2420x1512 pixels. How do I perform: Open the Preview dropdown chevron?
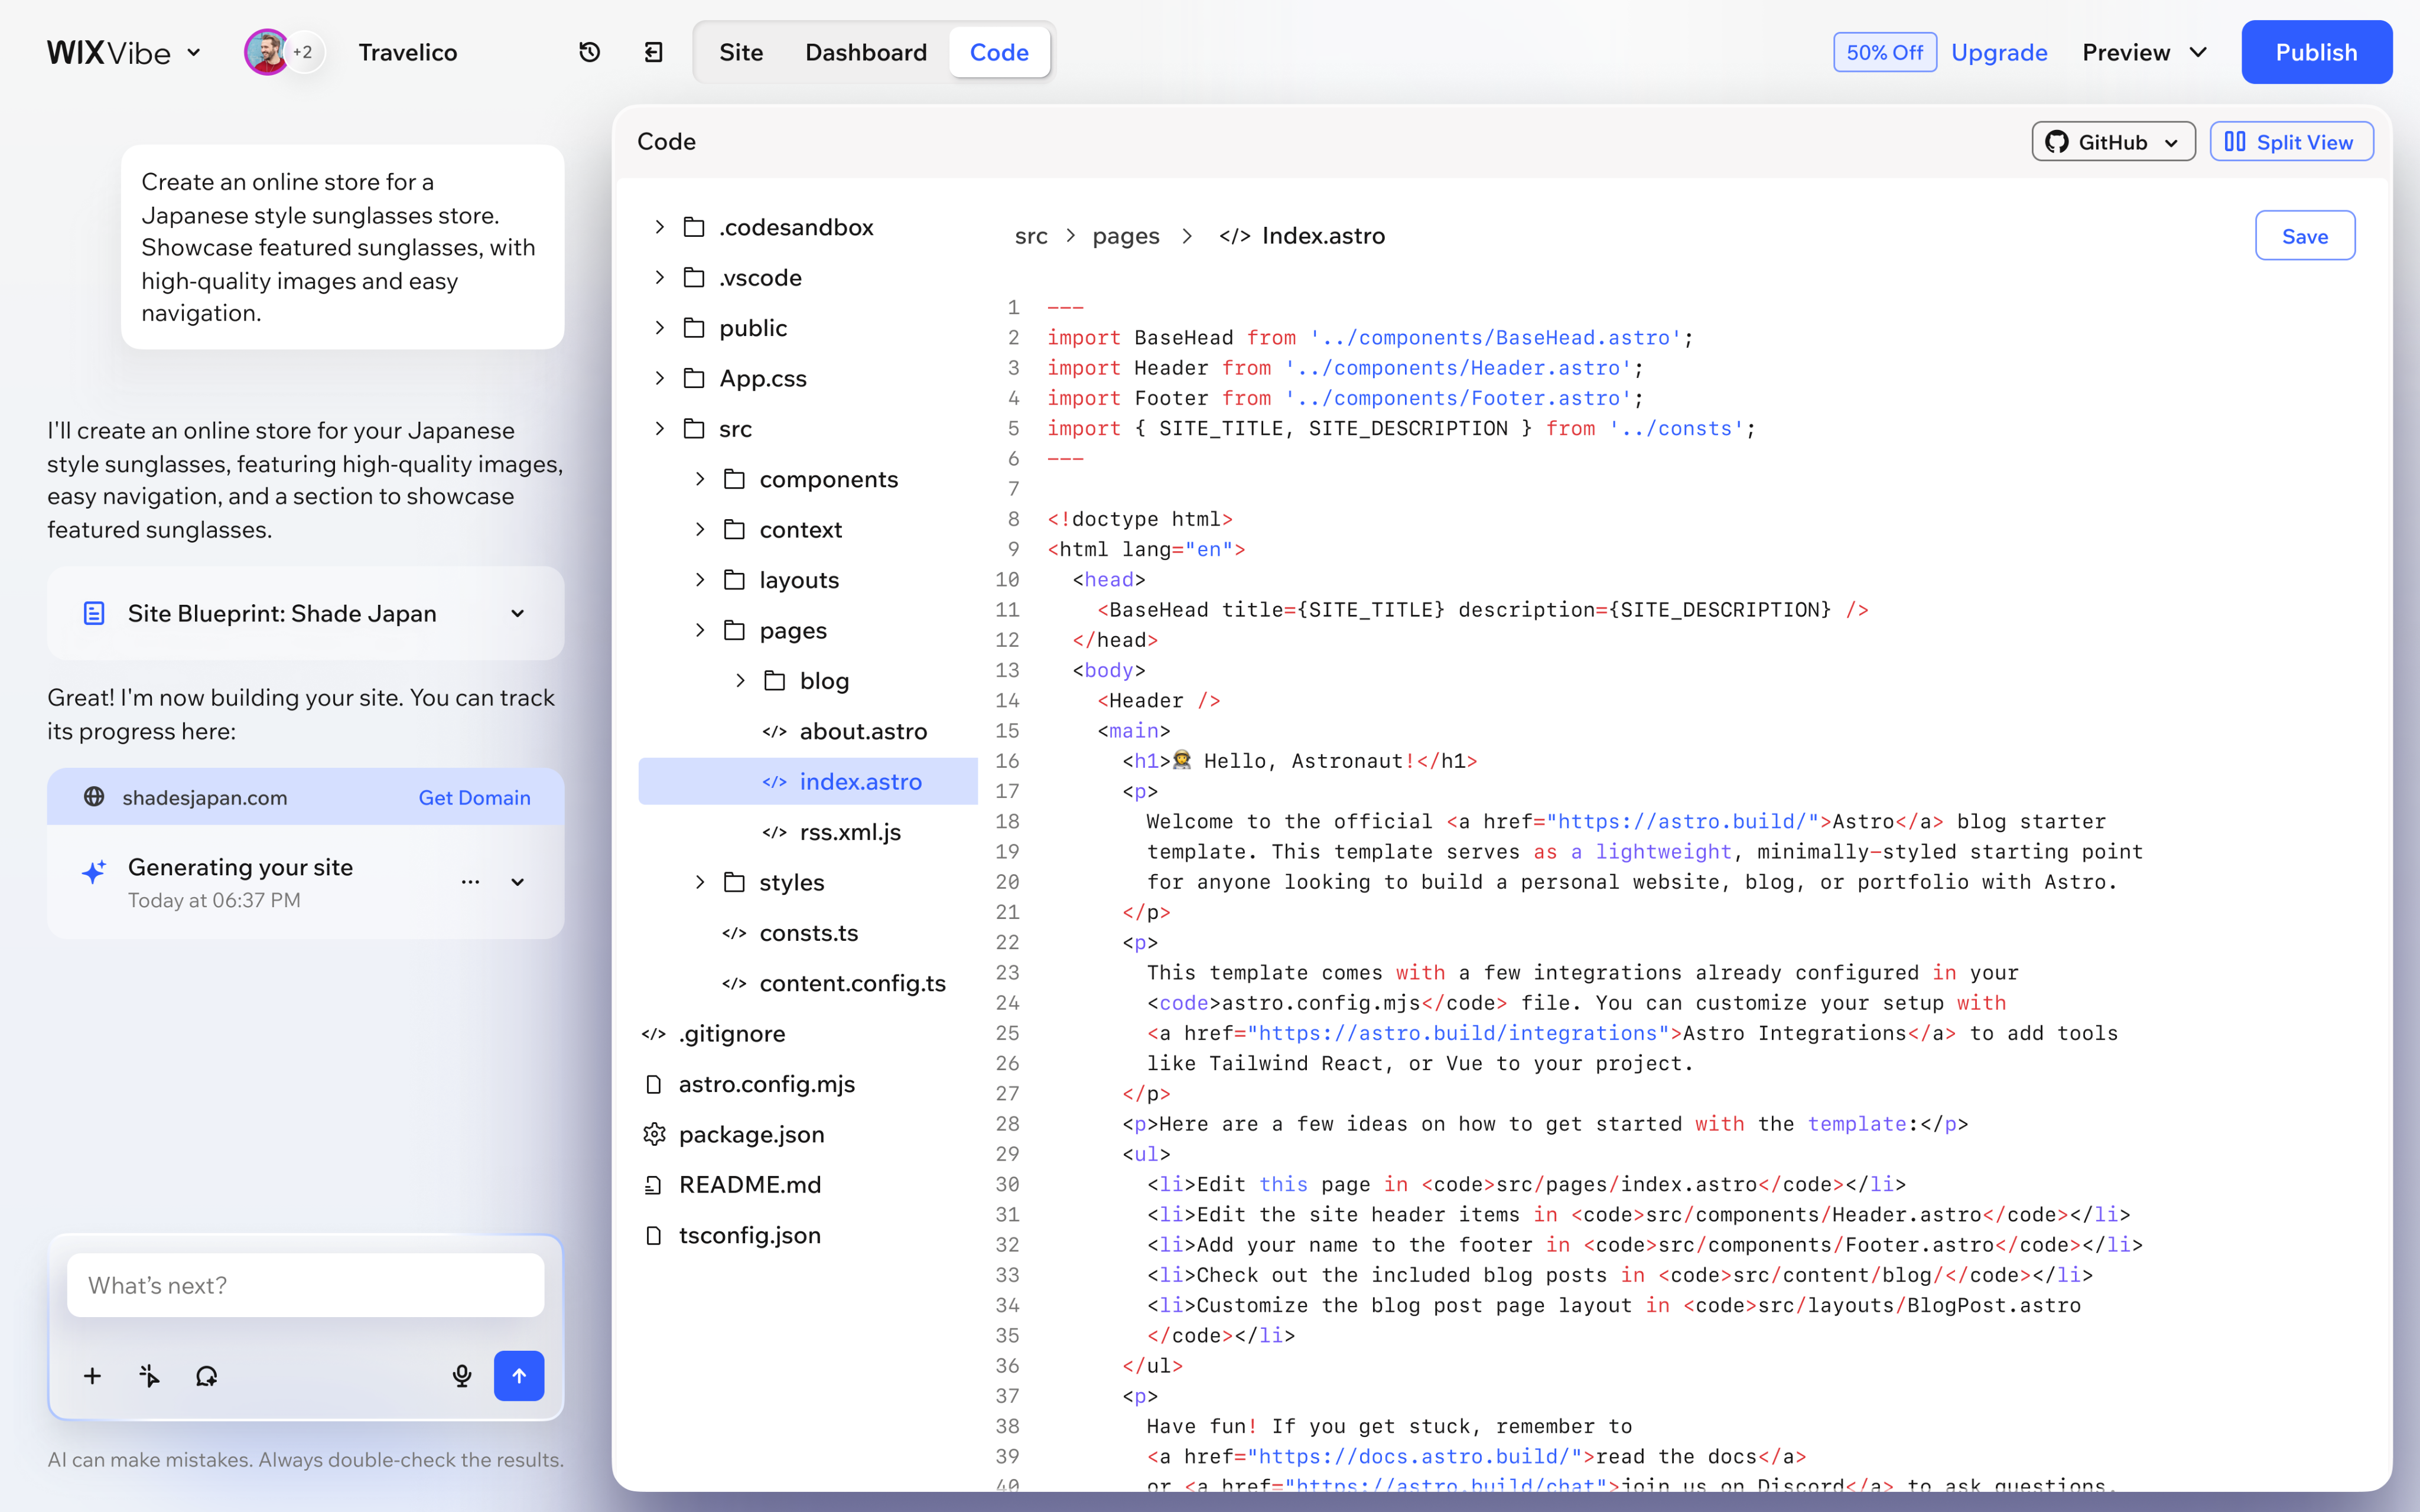pyautogui.click(x=2198, y=52)
